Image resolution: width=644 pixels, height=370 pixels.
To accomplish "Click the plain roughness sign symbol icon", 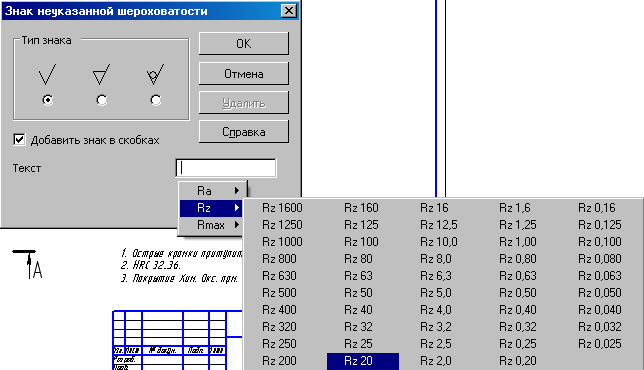I will 47,74.
